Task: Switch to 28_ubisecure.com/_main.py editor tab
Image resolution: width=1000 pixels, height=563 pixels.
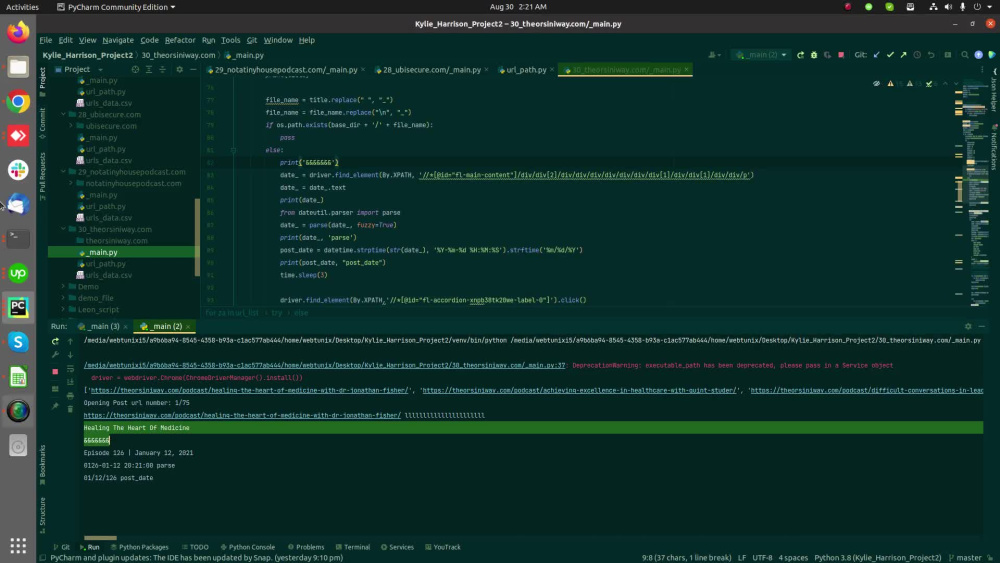Action: pos(431,69)
